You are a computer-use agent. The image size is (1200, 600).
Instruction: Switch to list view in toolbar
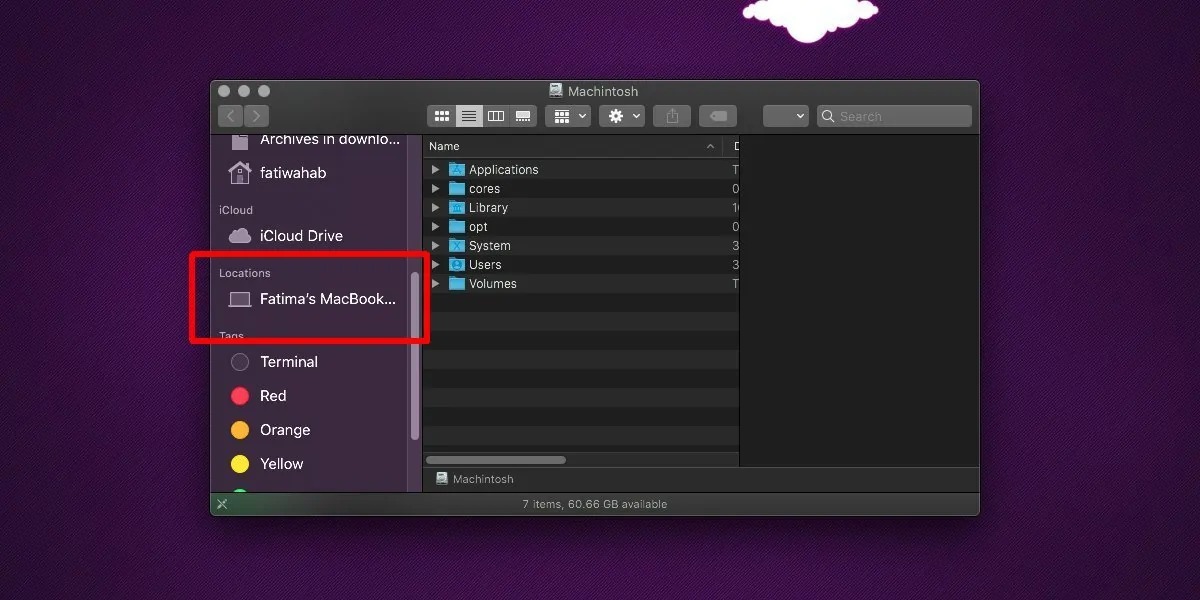point(469,116)
